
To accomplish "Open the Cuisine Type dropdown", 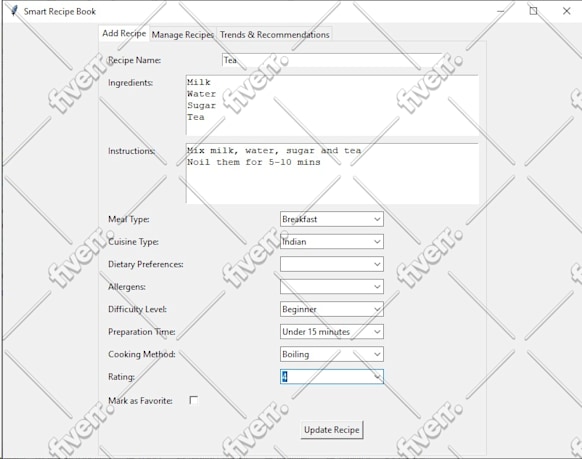I will [x=332, y=242].
